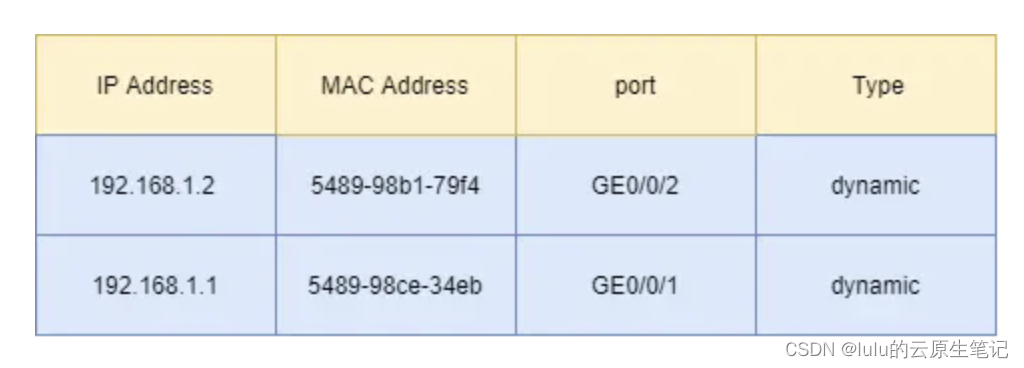Click the 192.168.1.2 IP cell
The width and height of the screenshot is (1024, 368).
[x=155, y=185]
